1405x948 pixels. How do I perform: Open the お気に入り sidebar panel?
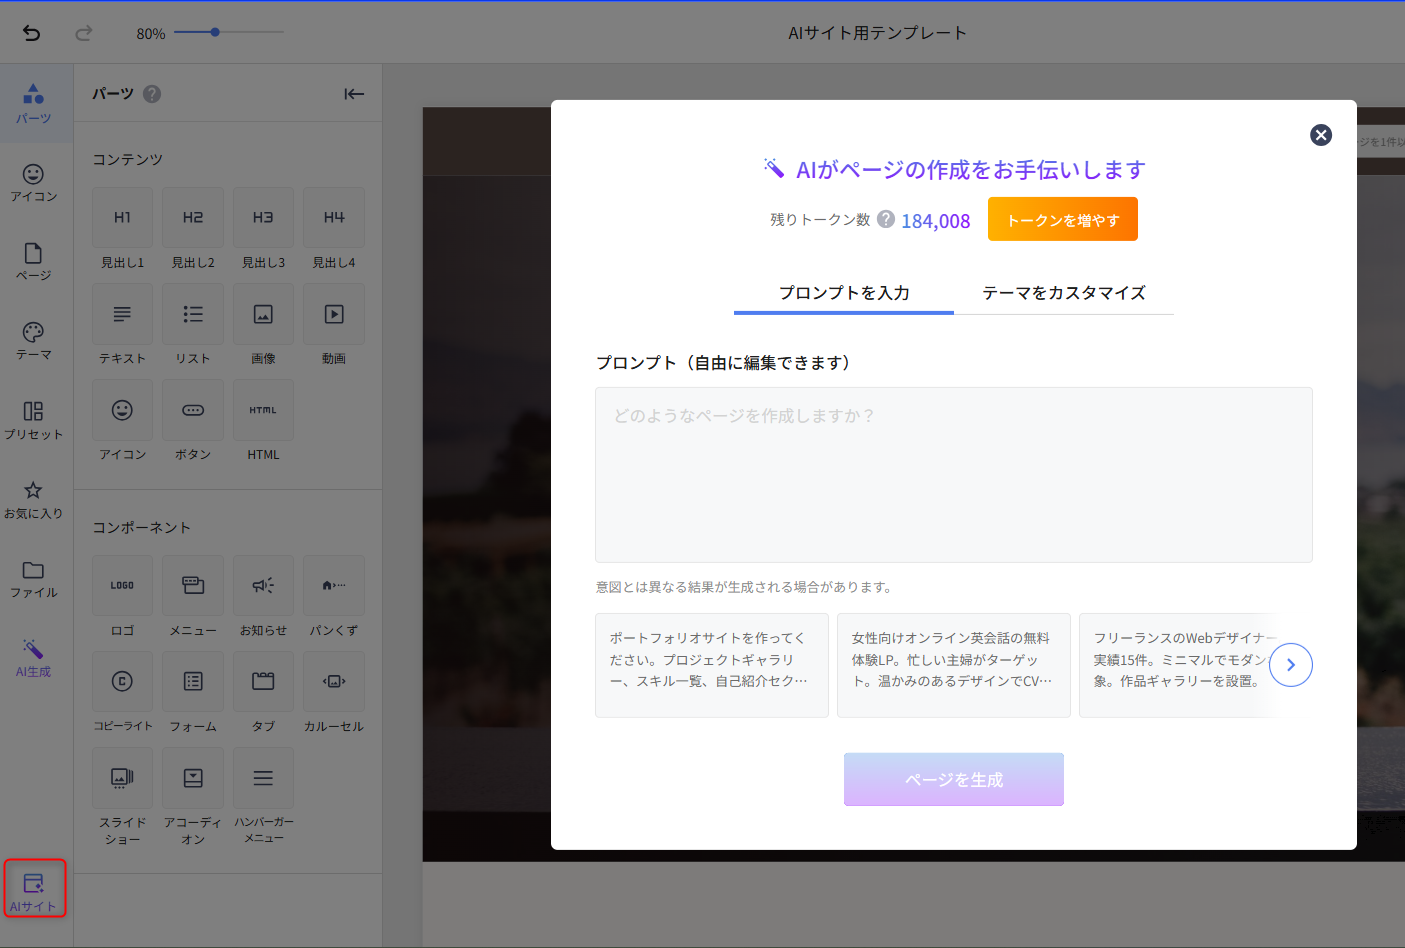[33, 499]
